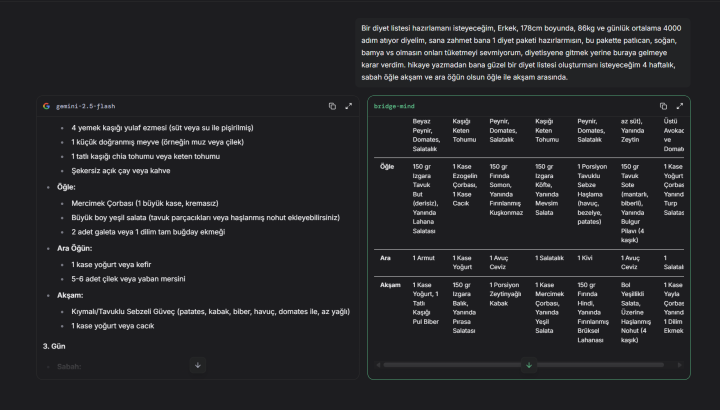
Task: Click the Akşam row header in the table
Action: [390, 285]
